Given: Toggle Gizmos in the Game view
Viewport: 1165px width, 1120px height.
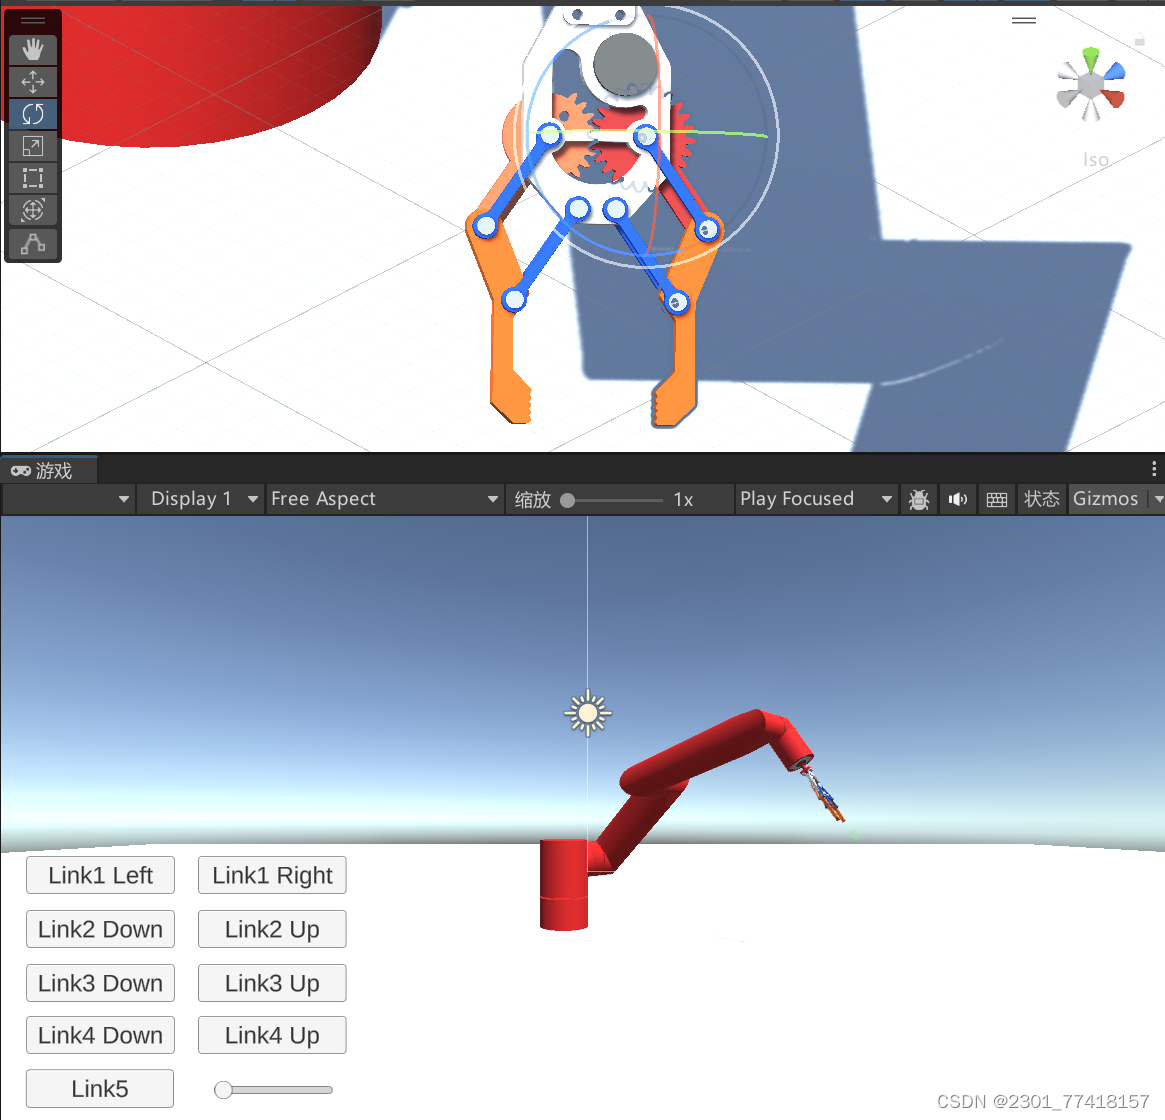Looking at the screenshot, I should [x=1106, y=499].
